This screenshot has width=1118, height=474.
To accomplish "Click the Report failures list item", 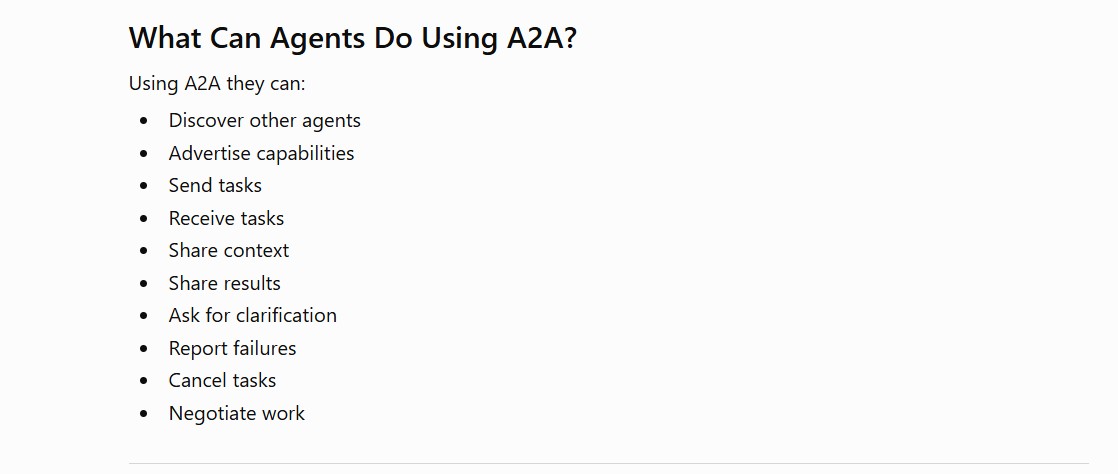I will [232, 348].
